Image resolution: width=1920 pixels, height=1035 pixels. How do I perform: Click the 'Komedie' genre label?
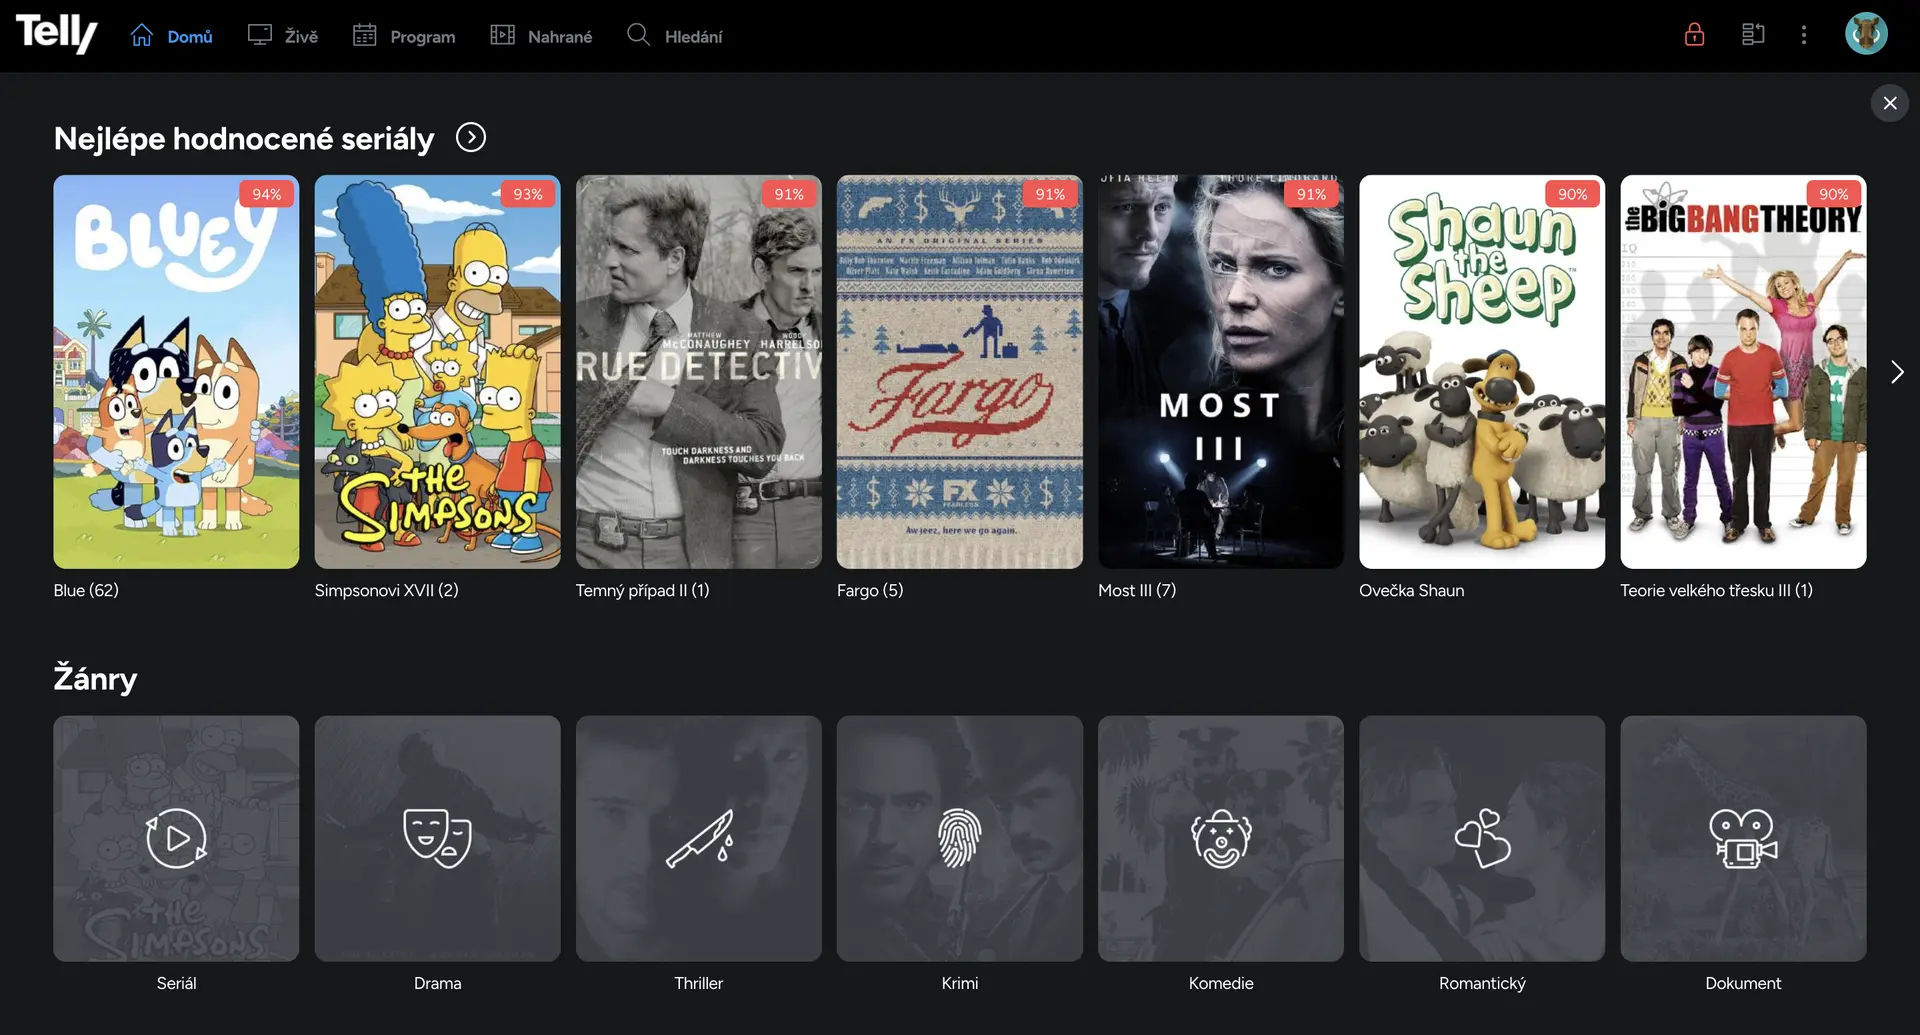[1221, 983]
